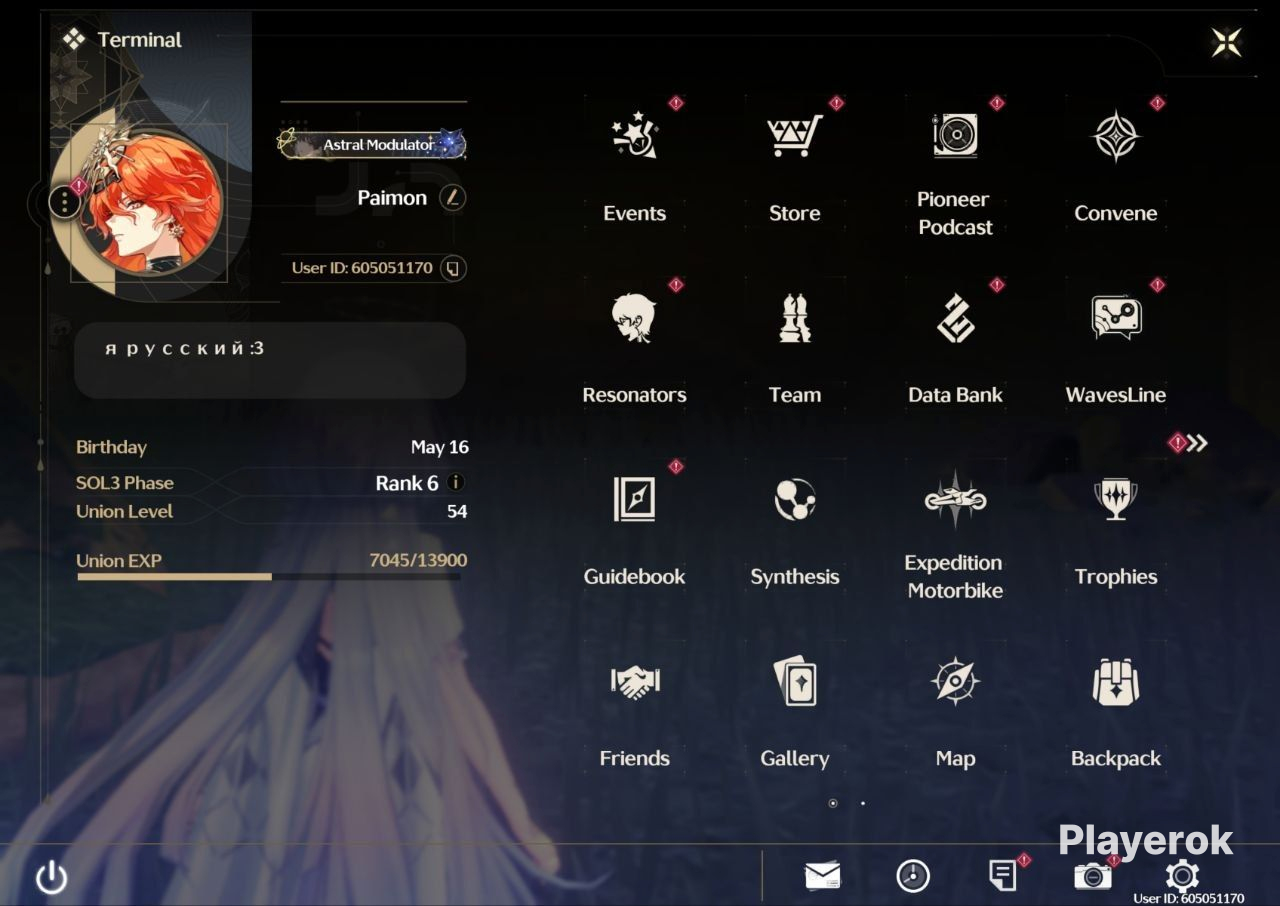Open the clock icon in bottom bar

click(913, 876)
